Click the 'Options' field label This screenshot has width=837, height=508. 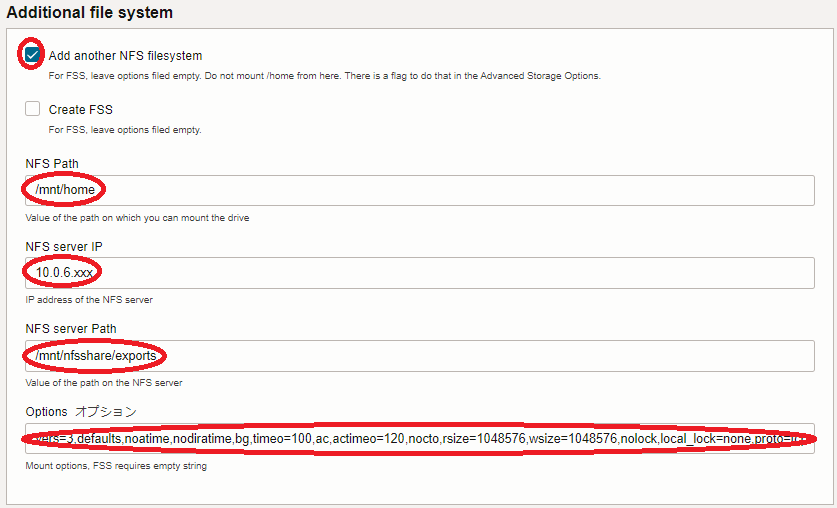pyautogui.click(x=46, y=411)
